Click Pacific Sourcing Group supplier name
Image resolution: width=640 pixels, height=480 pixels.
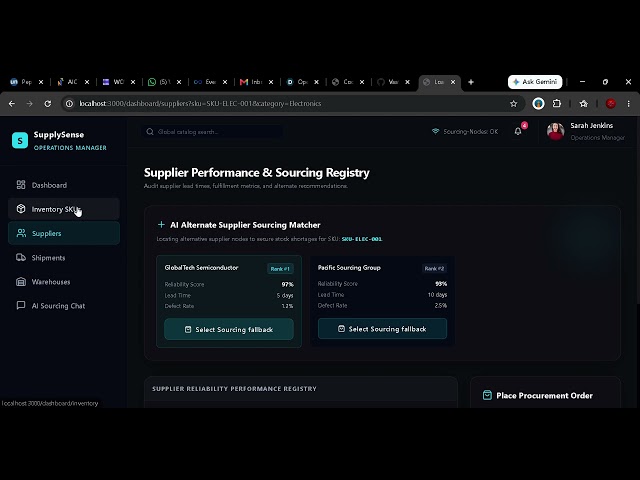pos(349,268)
